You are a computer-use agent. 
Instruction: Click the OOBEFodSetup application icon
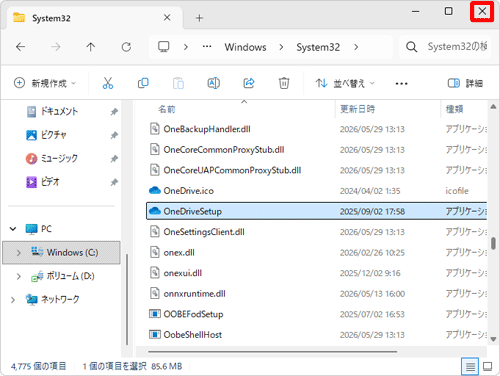tap(155, 314)
